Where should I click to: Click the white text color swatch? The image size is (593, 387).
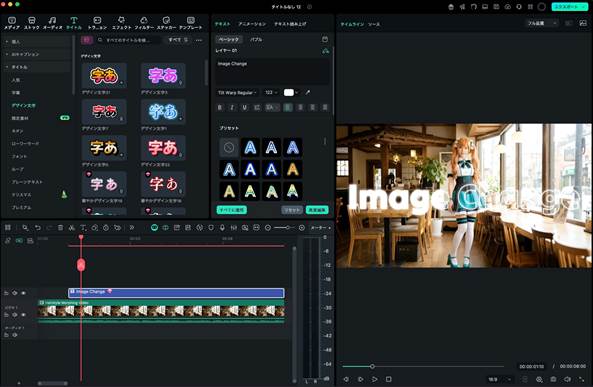289,93
